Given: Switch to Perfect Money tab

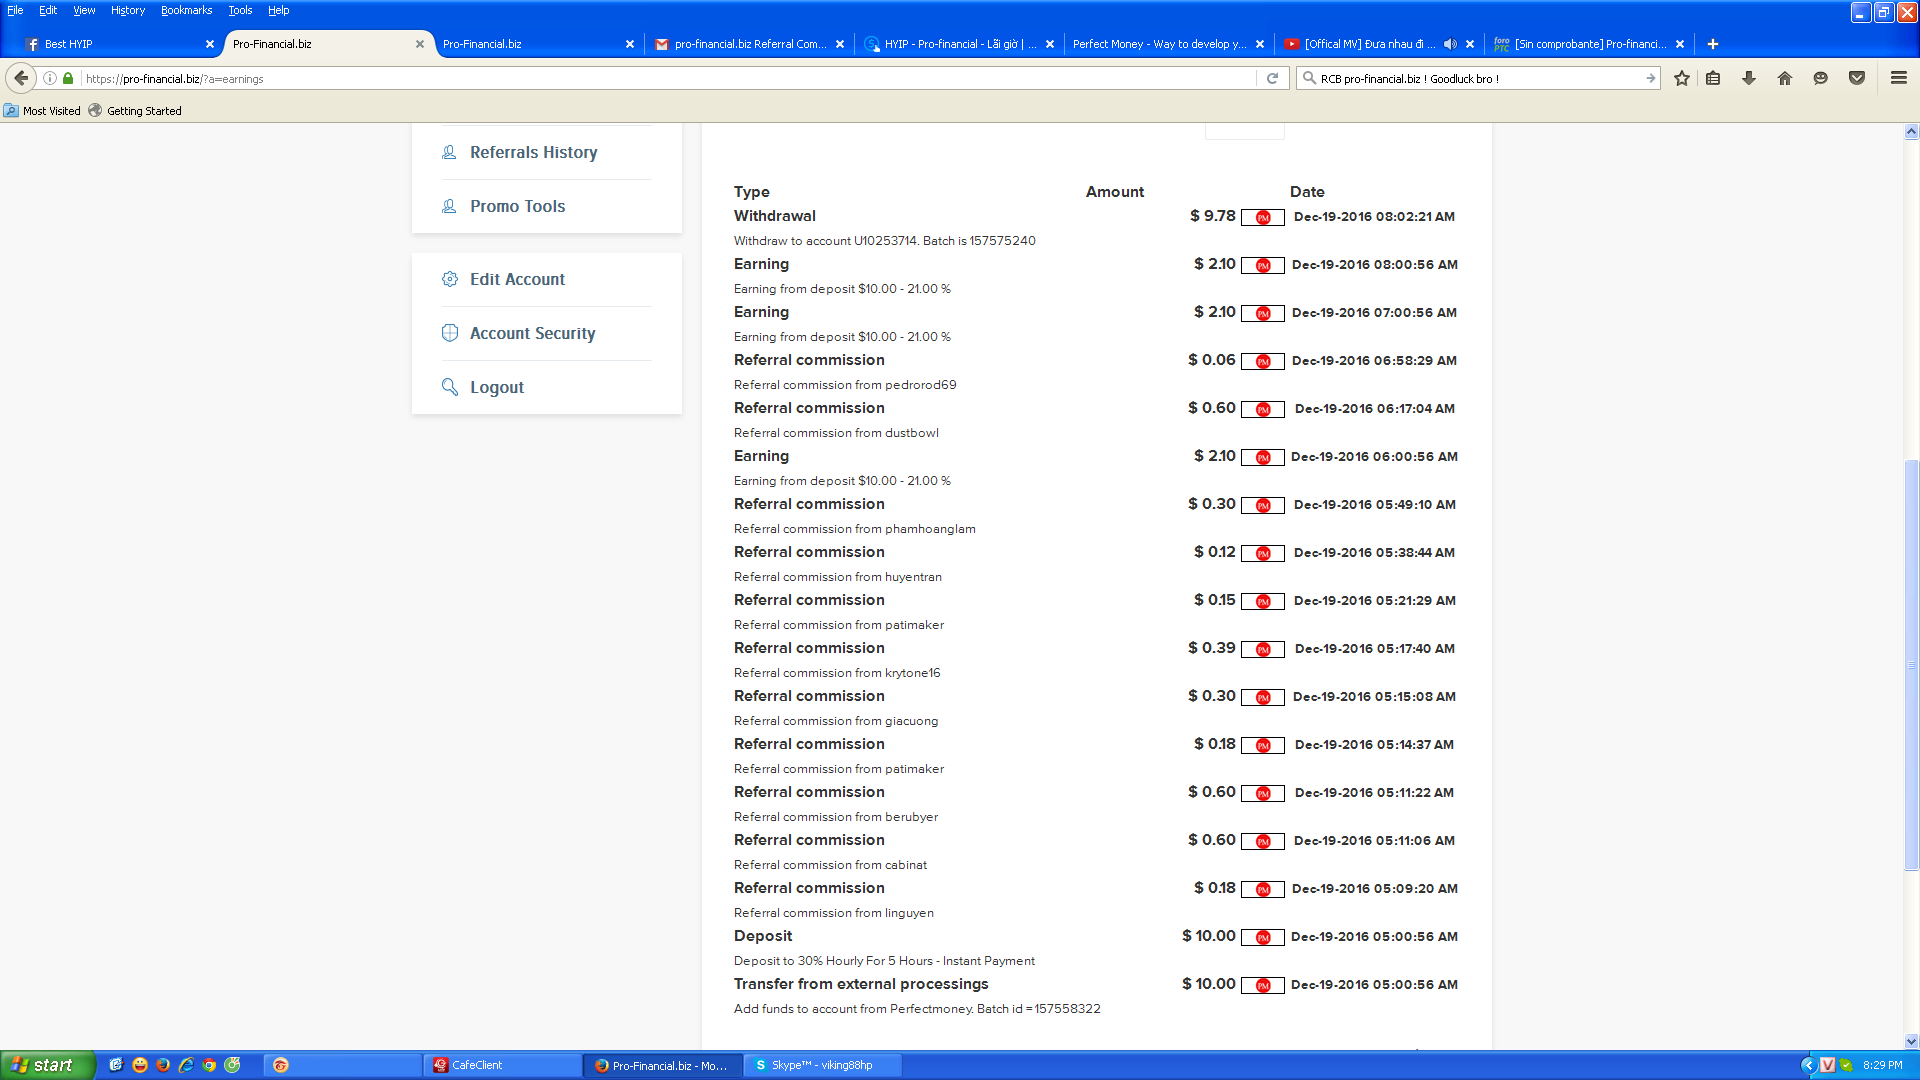Looking at the screenshot, I should pyautogui.click(x=1158, y=44).
